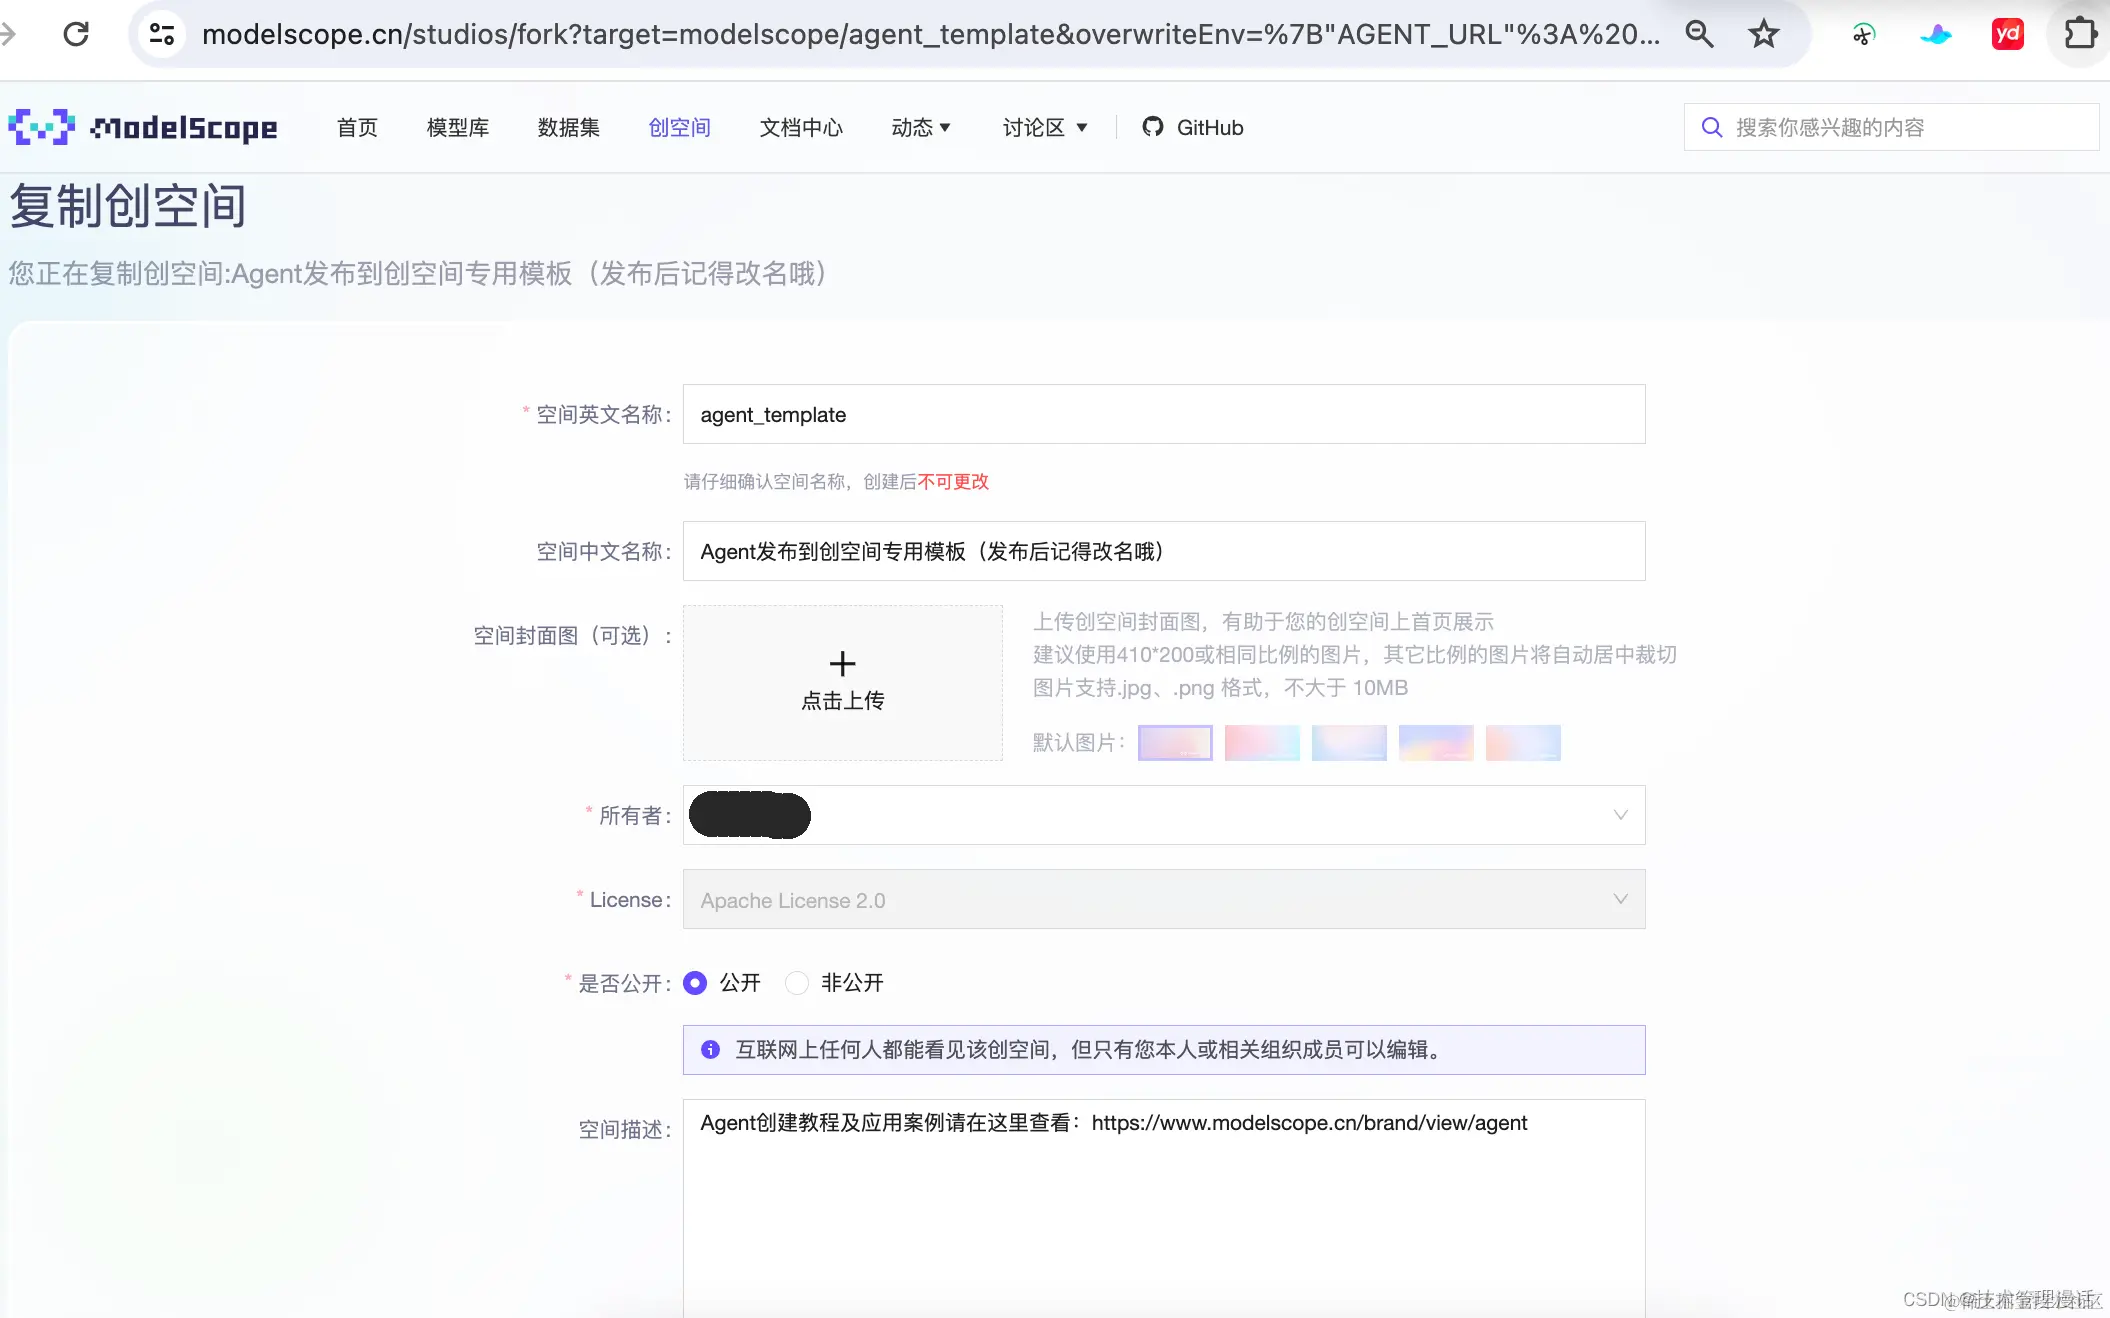Open the scissors clipper extension icon
2110x1318 pixels.
click(x=1863, y=33)
